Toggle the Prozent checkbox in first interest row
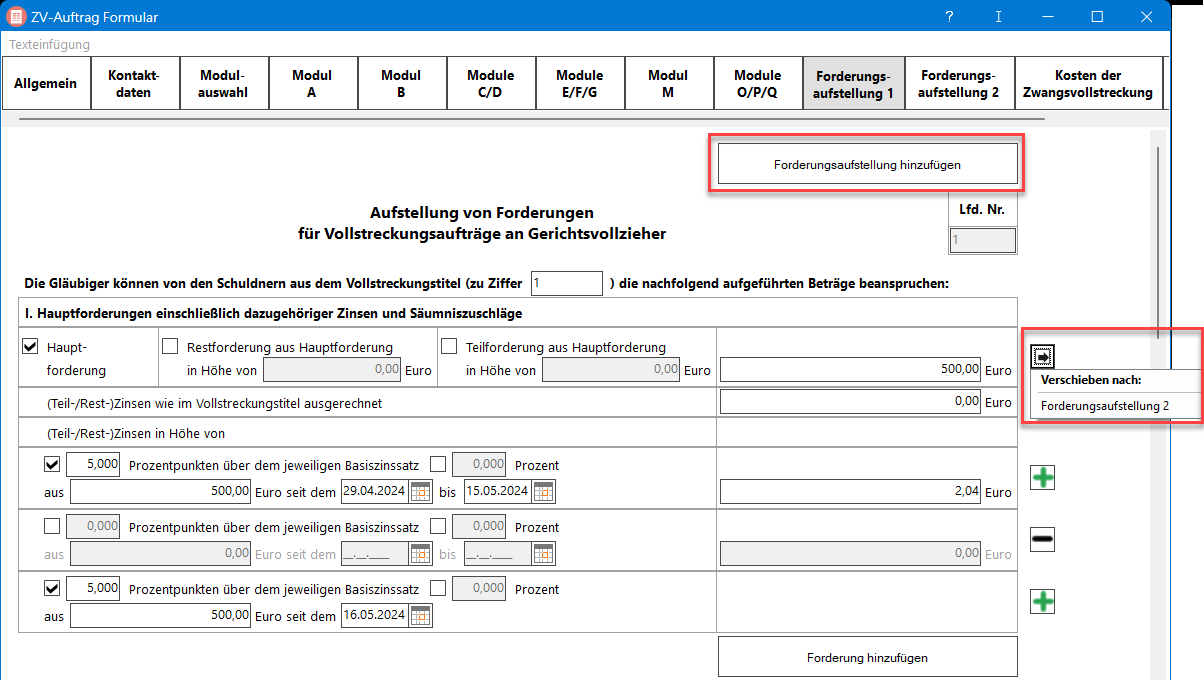Image resolution: width=1204 pixels, height=680 pixels. [x=438, y=464]
